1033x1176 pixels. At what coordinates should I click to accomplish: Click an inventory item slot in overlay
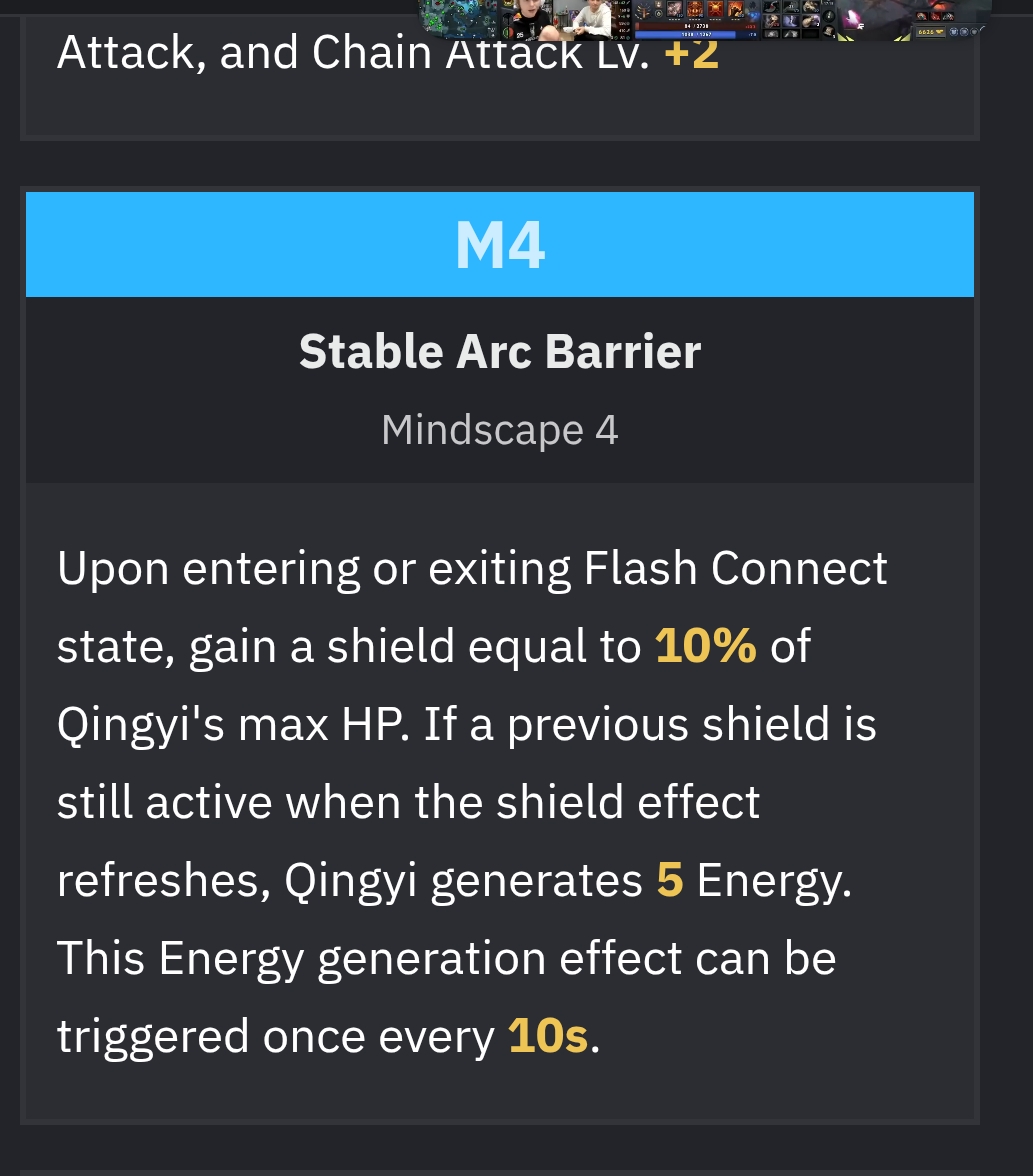coord(771,7)
